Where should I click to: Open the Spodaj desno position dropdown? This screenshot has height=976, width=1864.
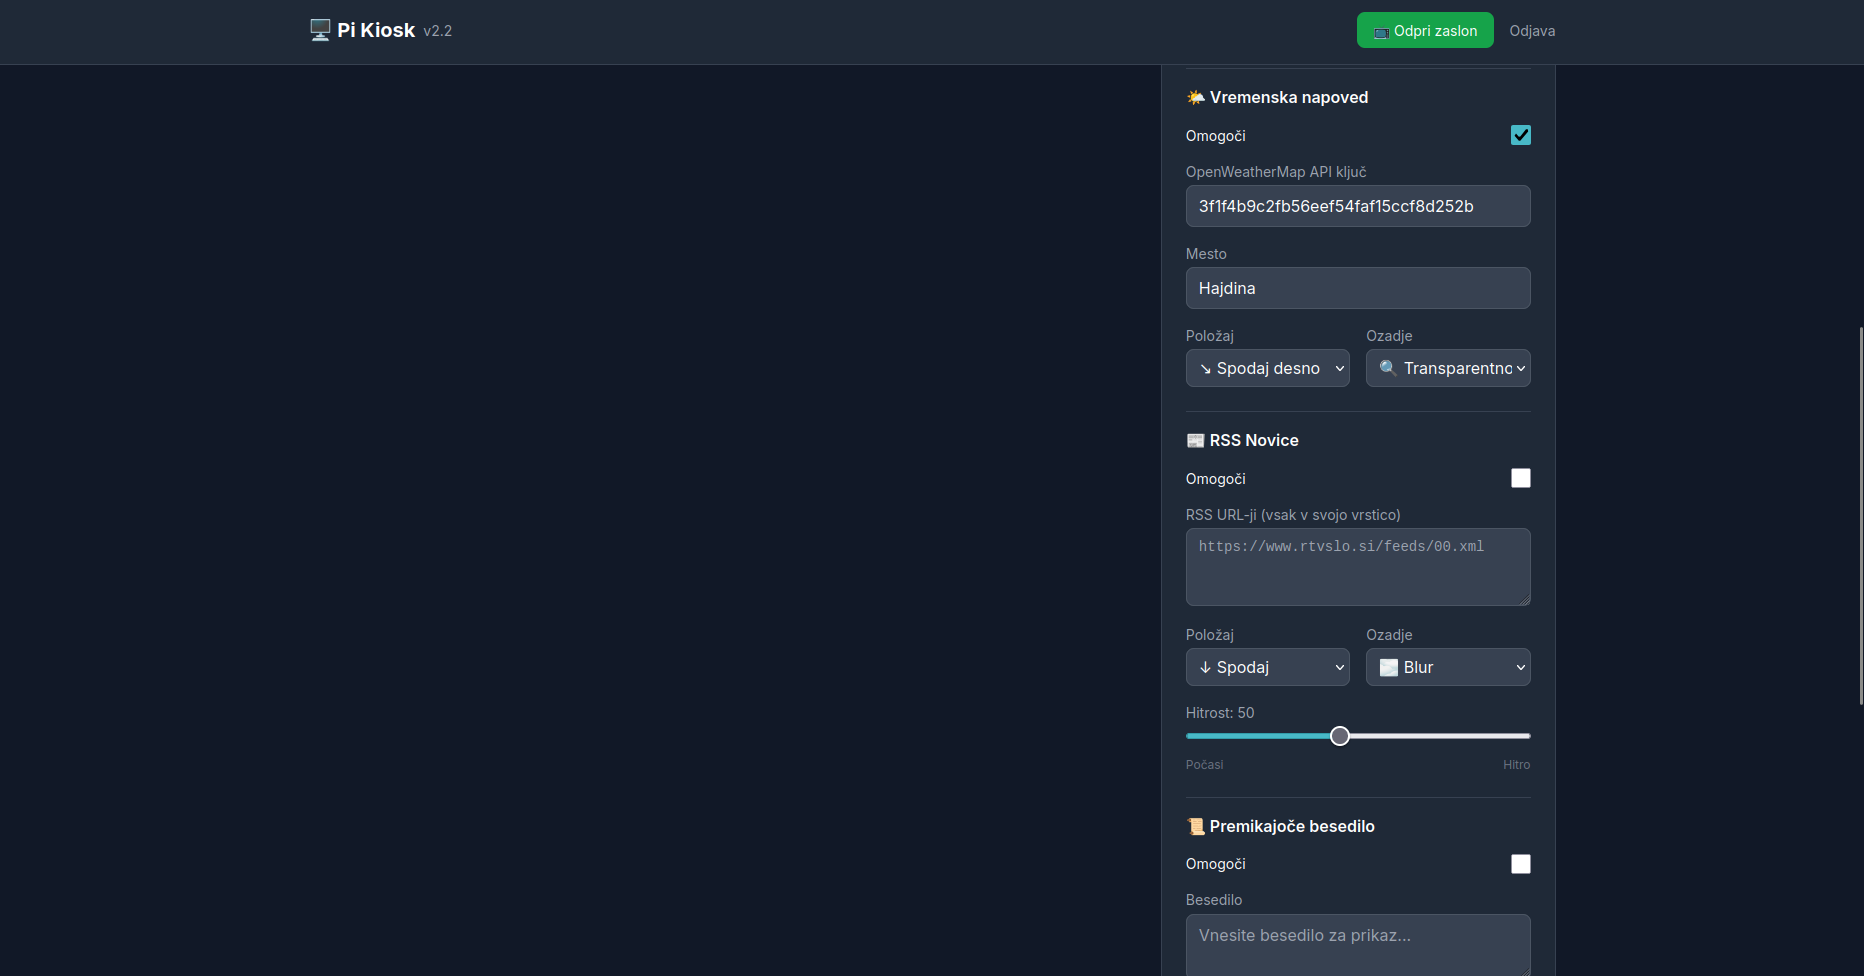[1267, 368]
